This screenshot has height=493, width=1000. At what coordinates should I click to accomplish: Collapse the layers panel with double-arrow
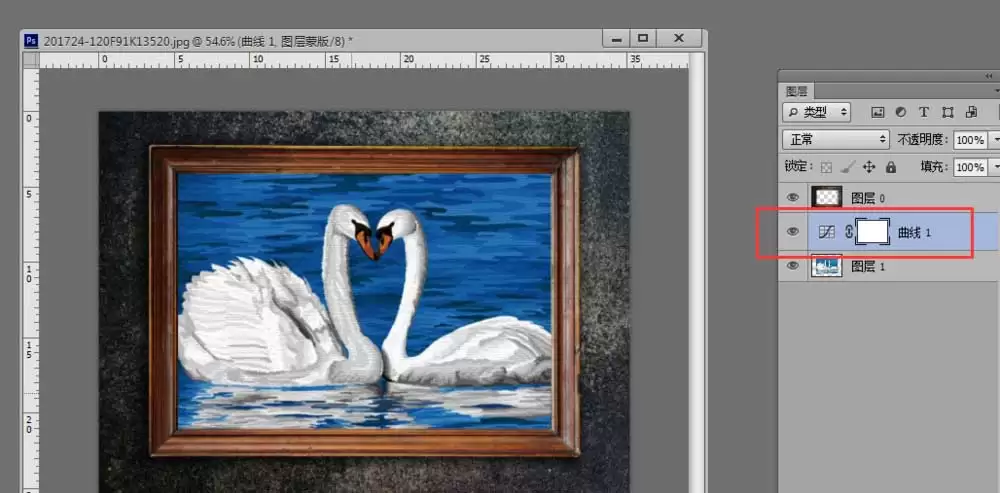pos(989,76)
